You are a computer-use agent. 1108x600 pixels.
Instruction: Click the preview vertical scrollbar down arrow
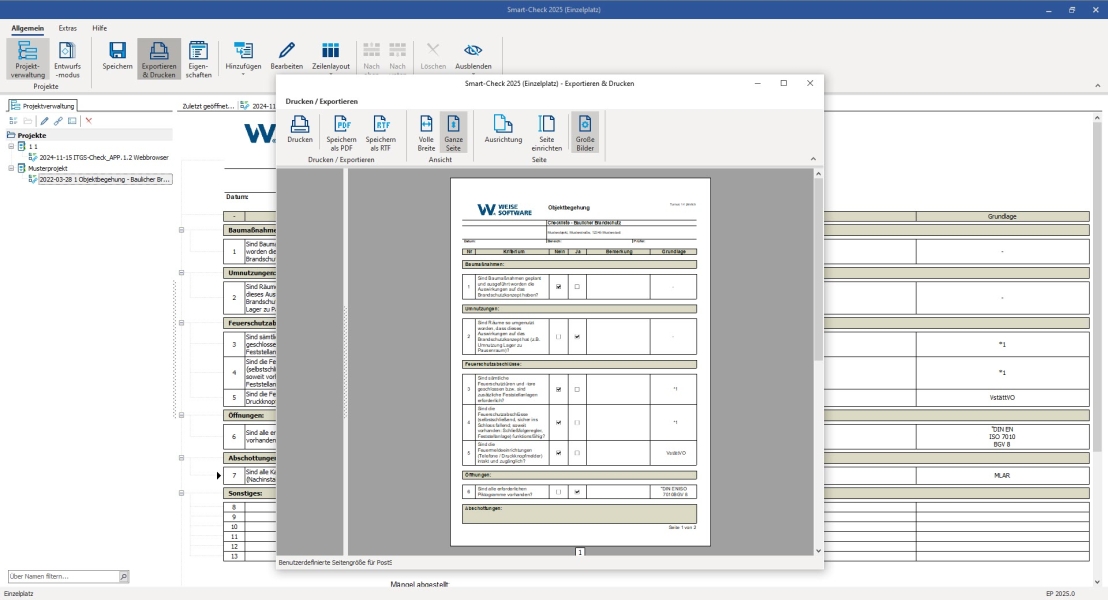[x=818, y=551]
